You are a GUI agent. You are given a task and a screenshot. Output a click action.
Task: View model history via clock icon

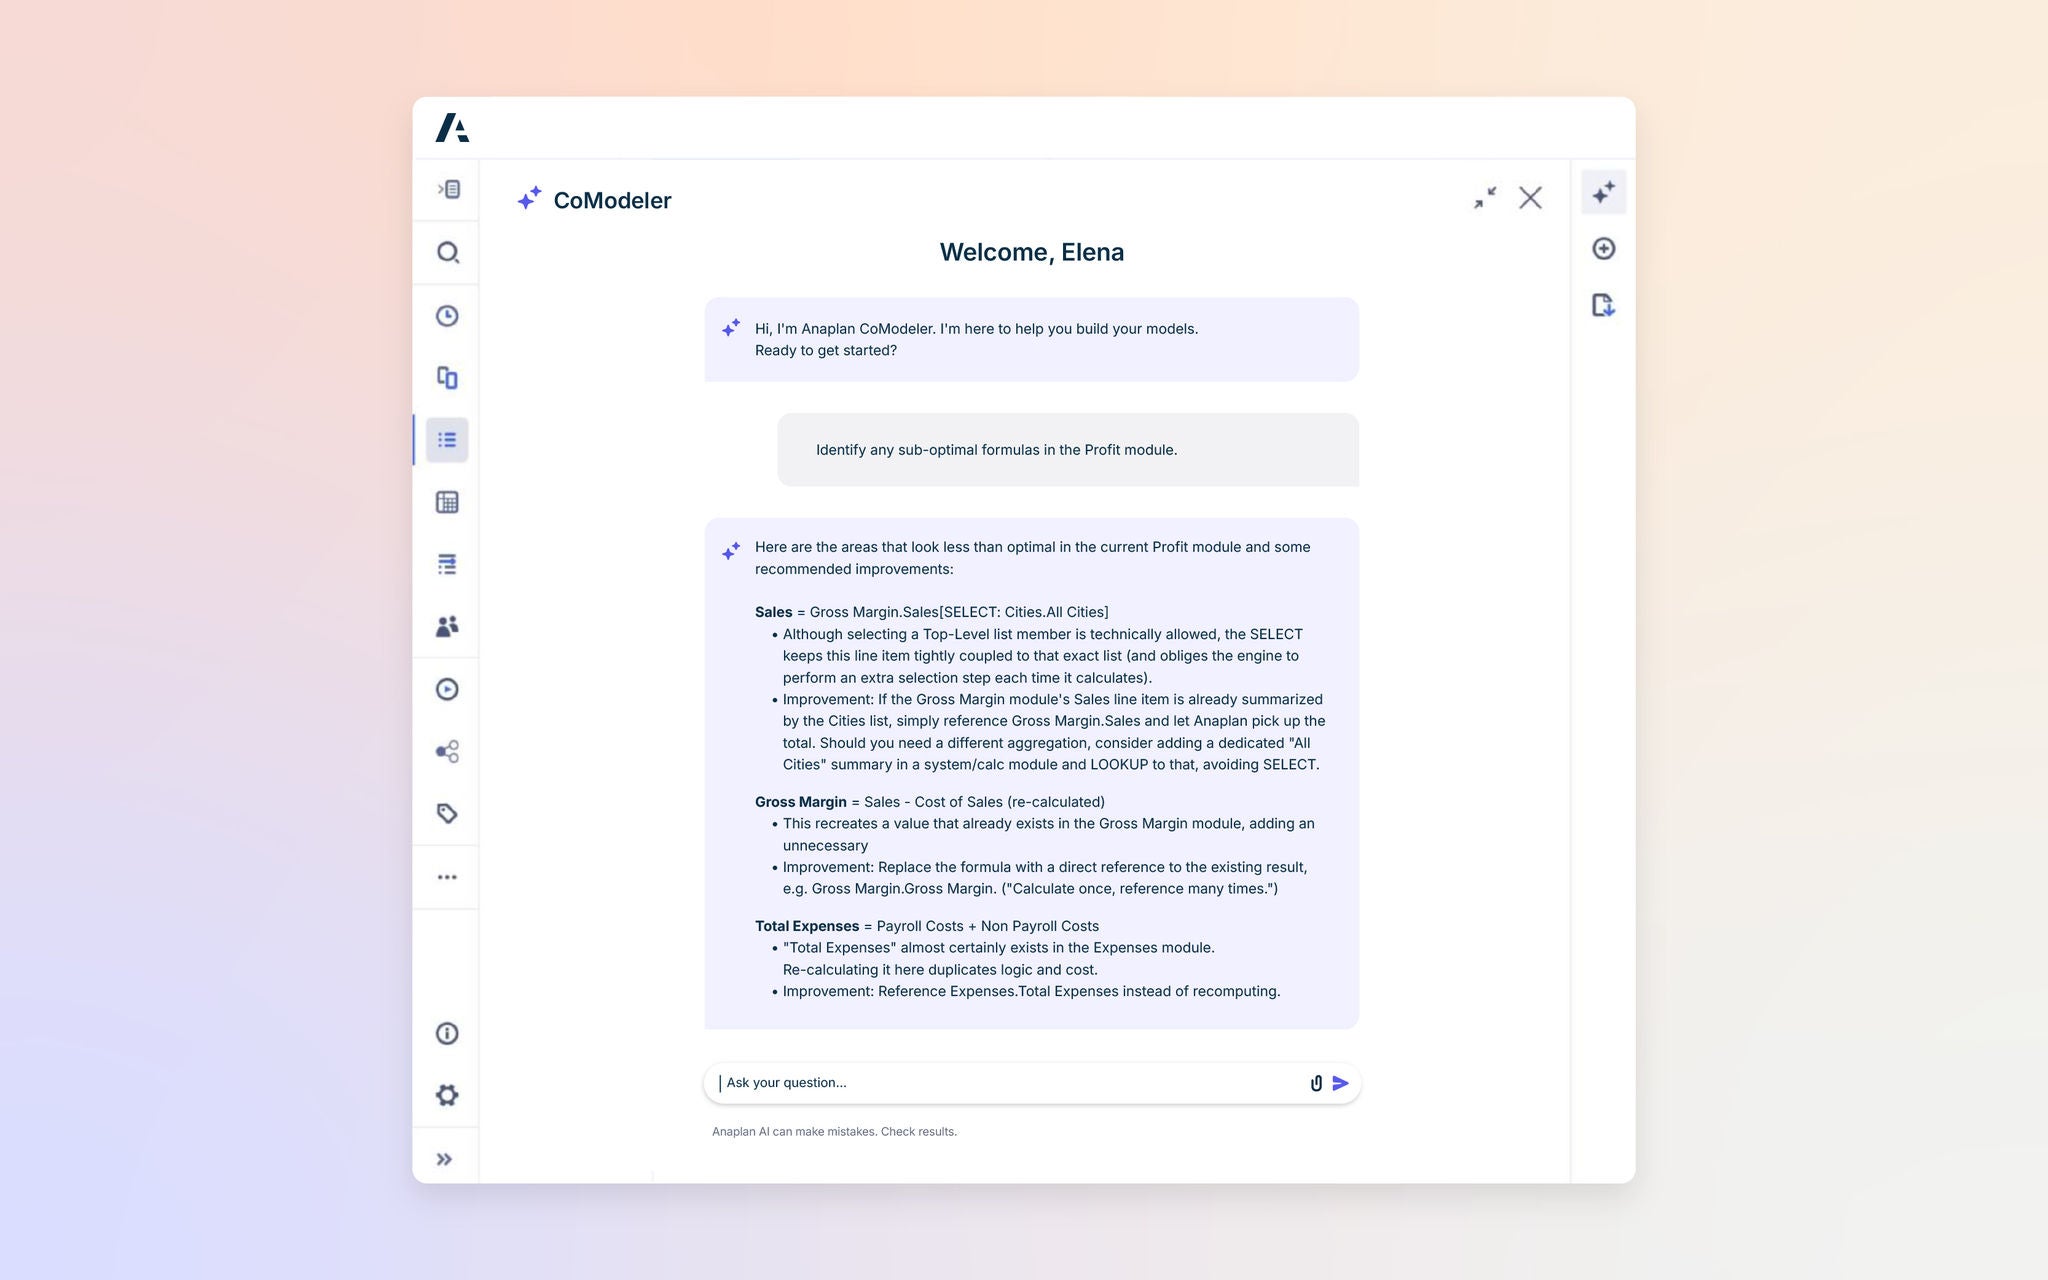[447, 316]
